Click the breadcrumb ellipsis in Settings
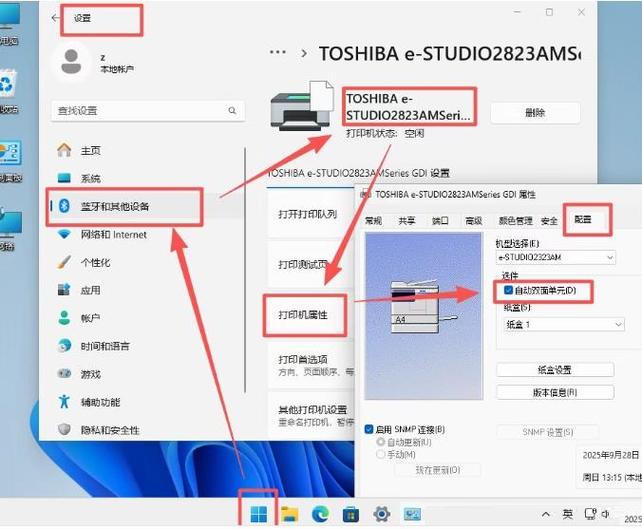Viewport: 642px width, 529px height. [x=278, y=52]
